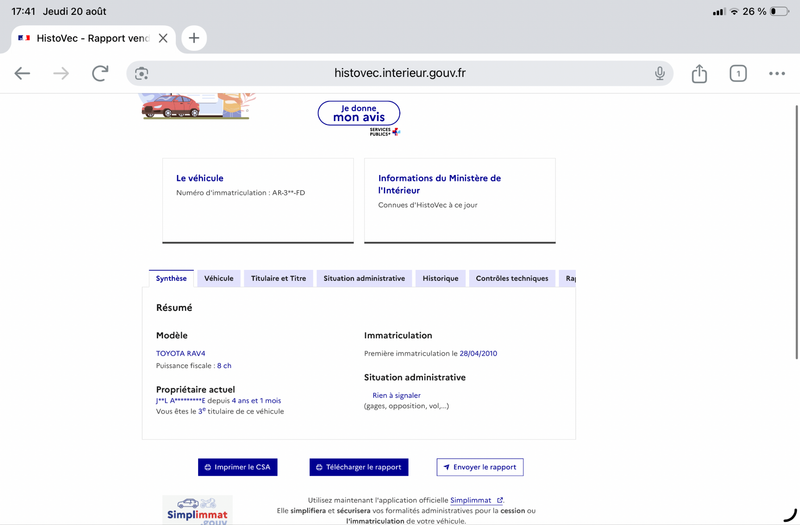
Task: Click Envoyer le rapport button
Action: coord(480,467)
